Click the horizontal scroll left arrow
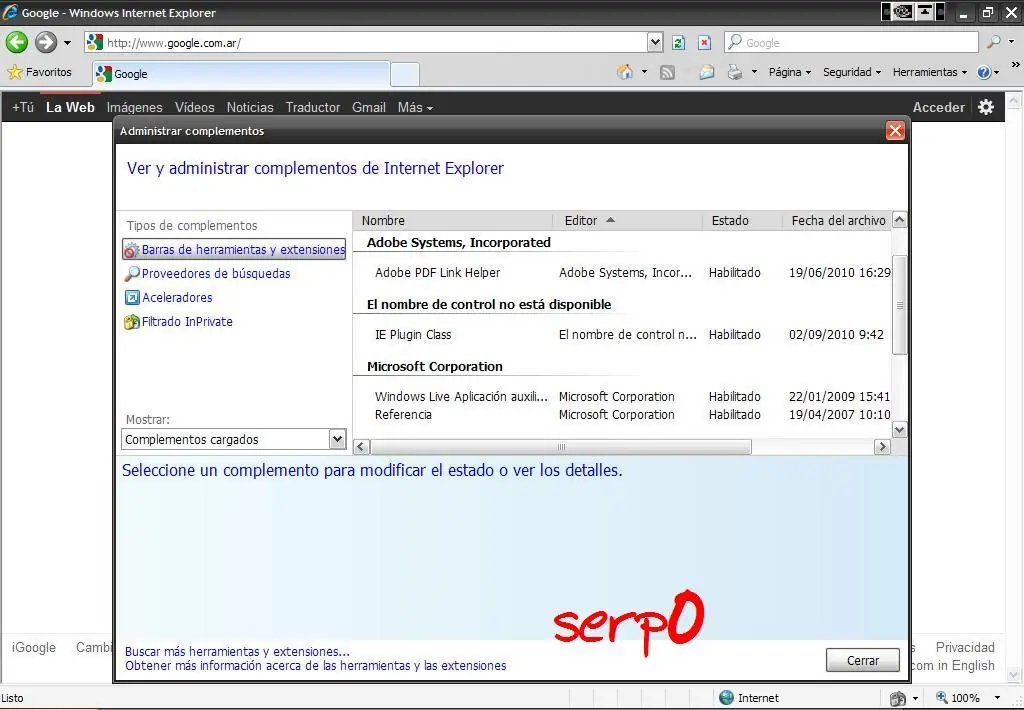Image resolution: width=1024 pixels, height=710 pixels. click(362, 447)
